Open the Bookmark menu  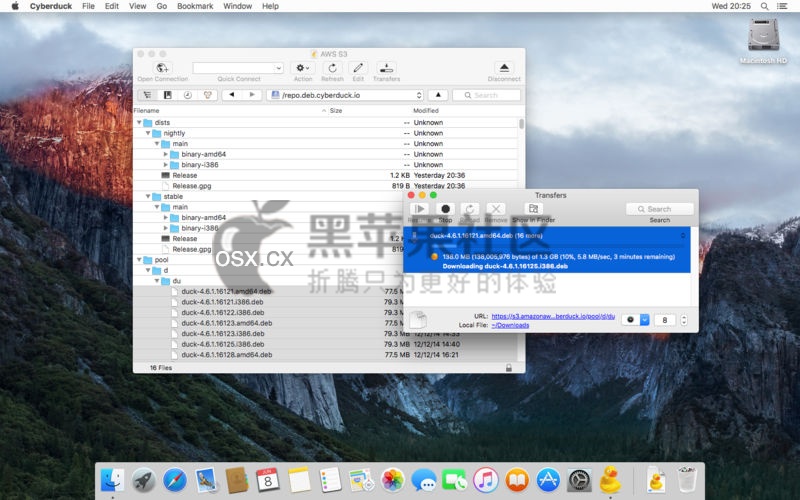[195, 6]
